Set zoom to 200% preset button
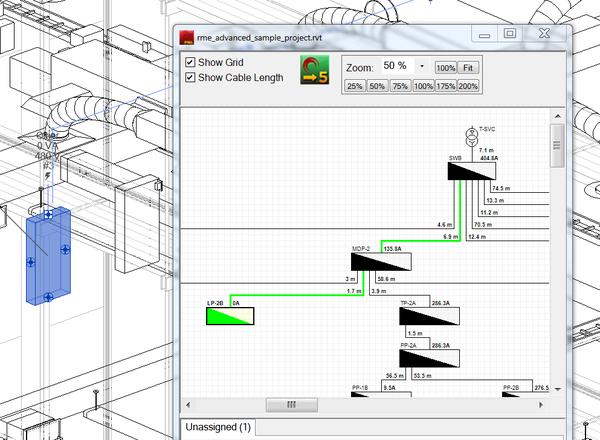This screenshot has height=440, width=600. (x=468, y=86)
